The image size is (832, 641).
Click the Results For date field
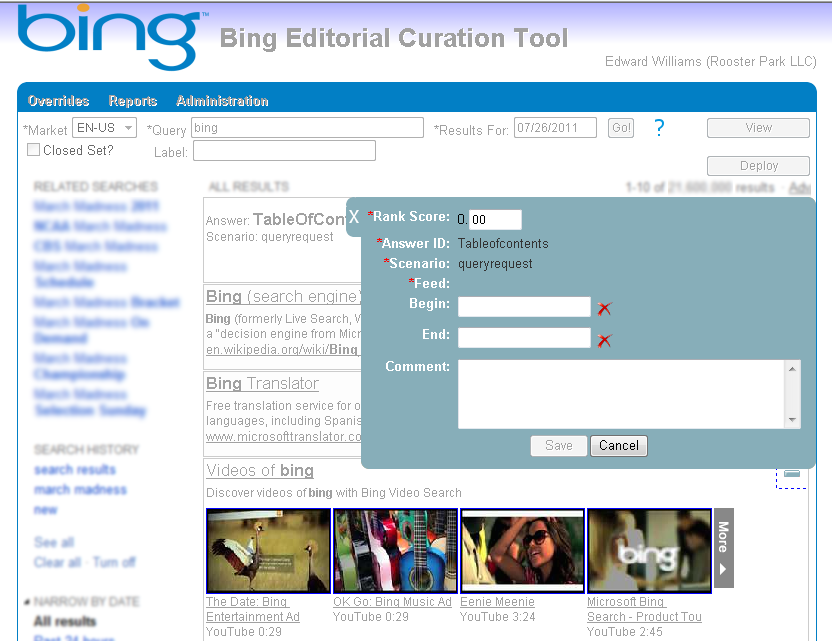coord(555,128)
